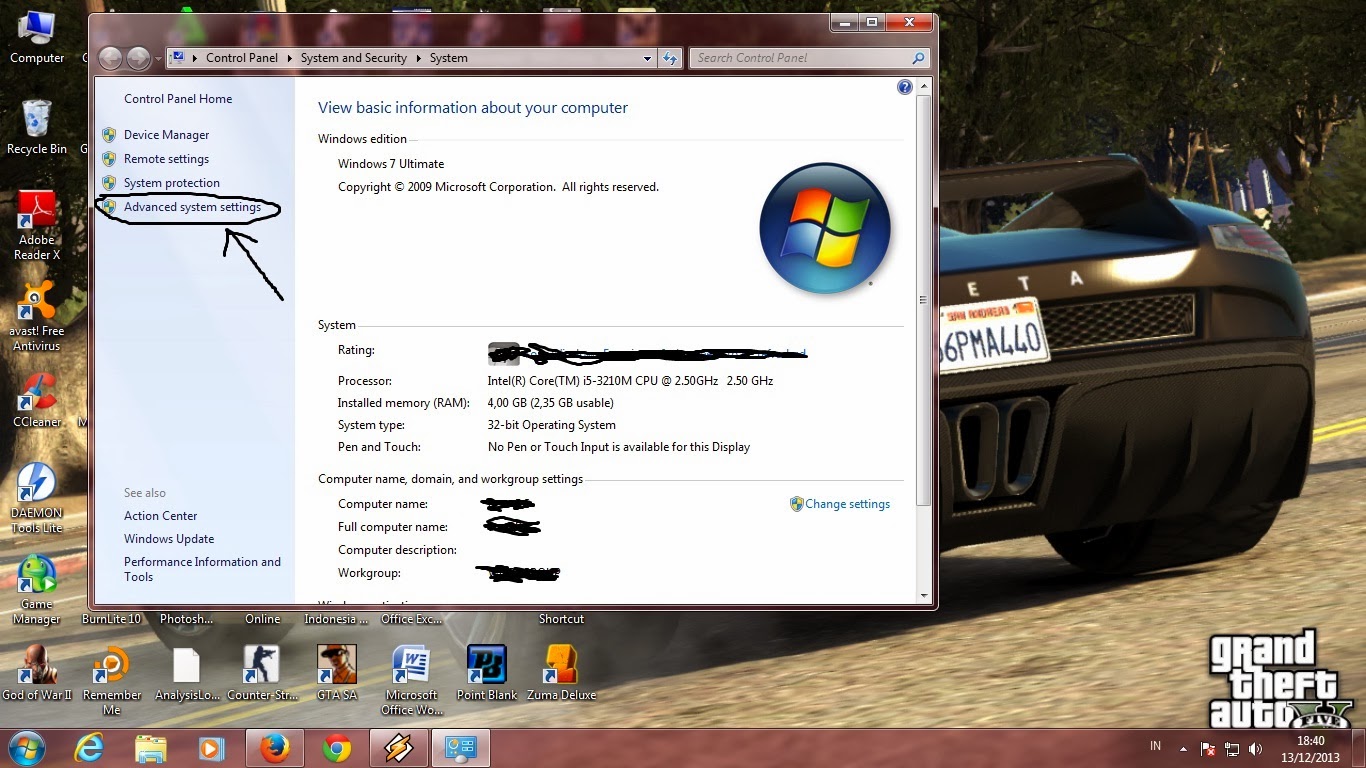Click the Back navigation button
The width and height of the screenshot is (1366, 768).
click(x=111, y=58)
